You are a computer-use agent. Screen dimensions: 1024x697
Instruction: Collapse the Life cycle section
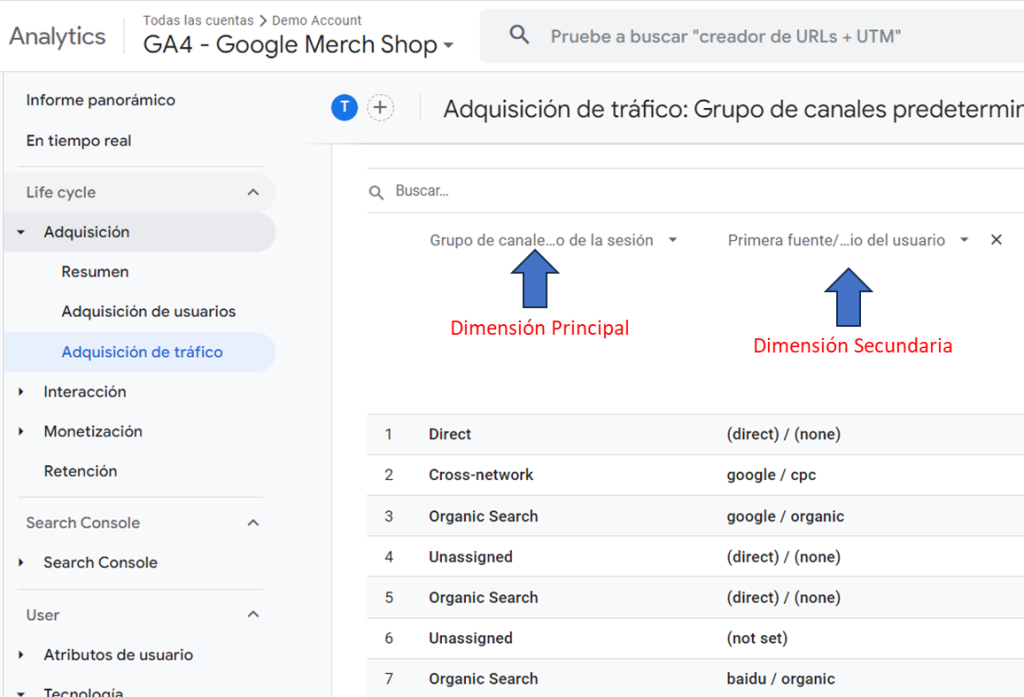(253, 192)
